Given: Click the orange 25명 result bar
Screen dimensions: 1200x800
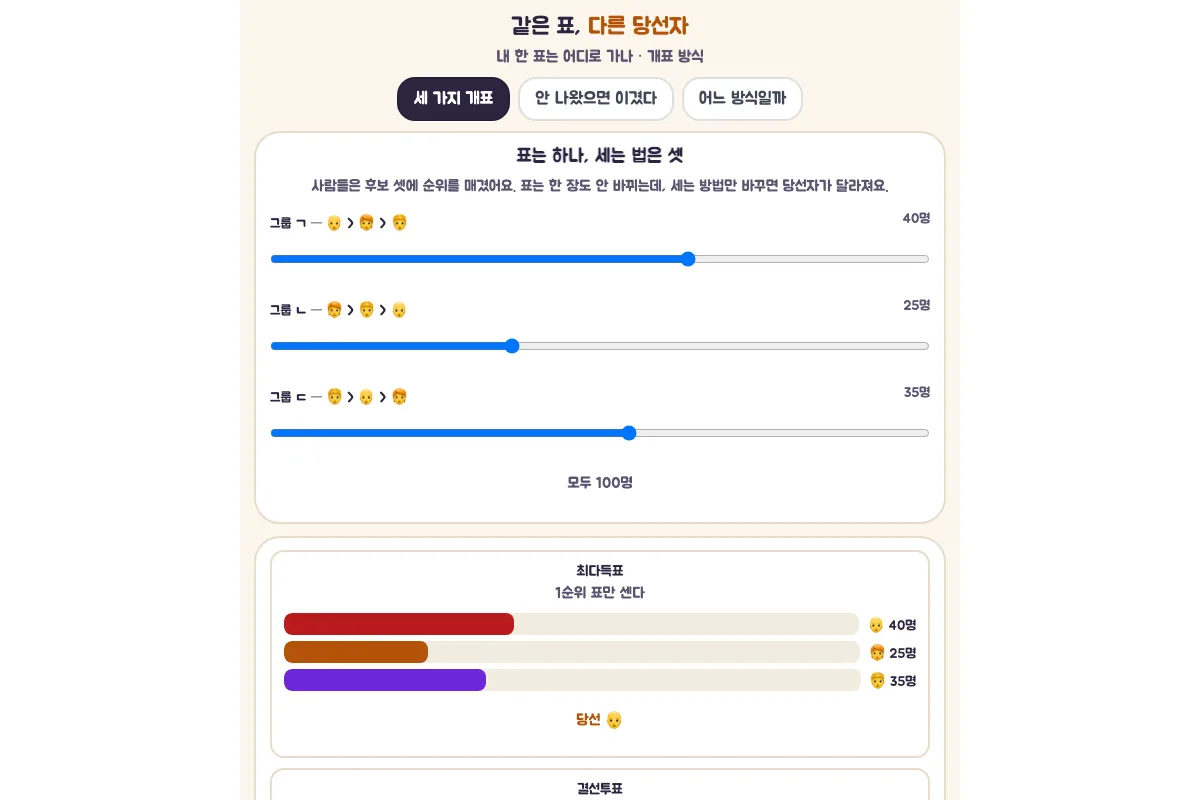Looking at the screenshot, I should pyautogui.click(x=356, y=652).
